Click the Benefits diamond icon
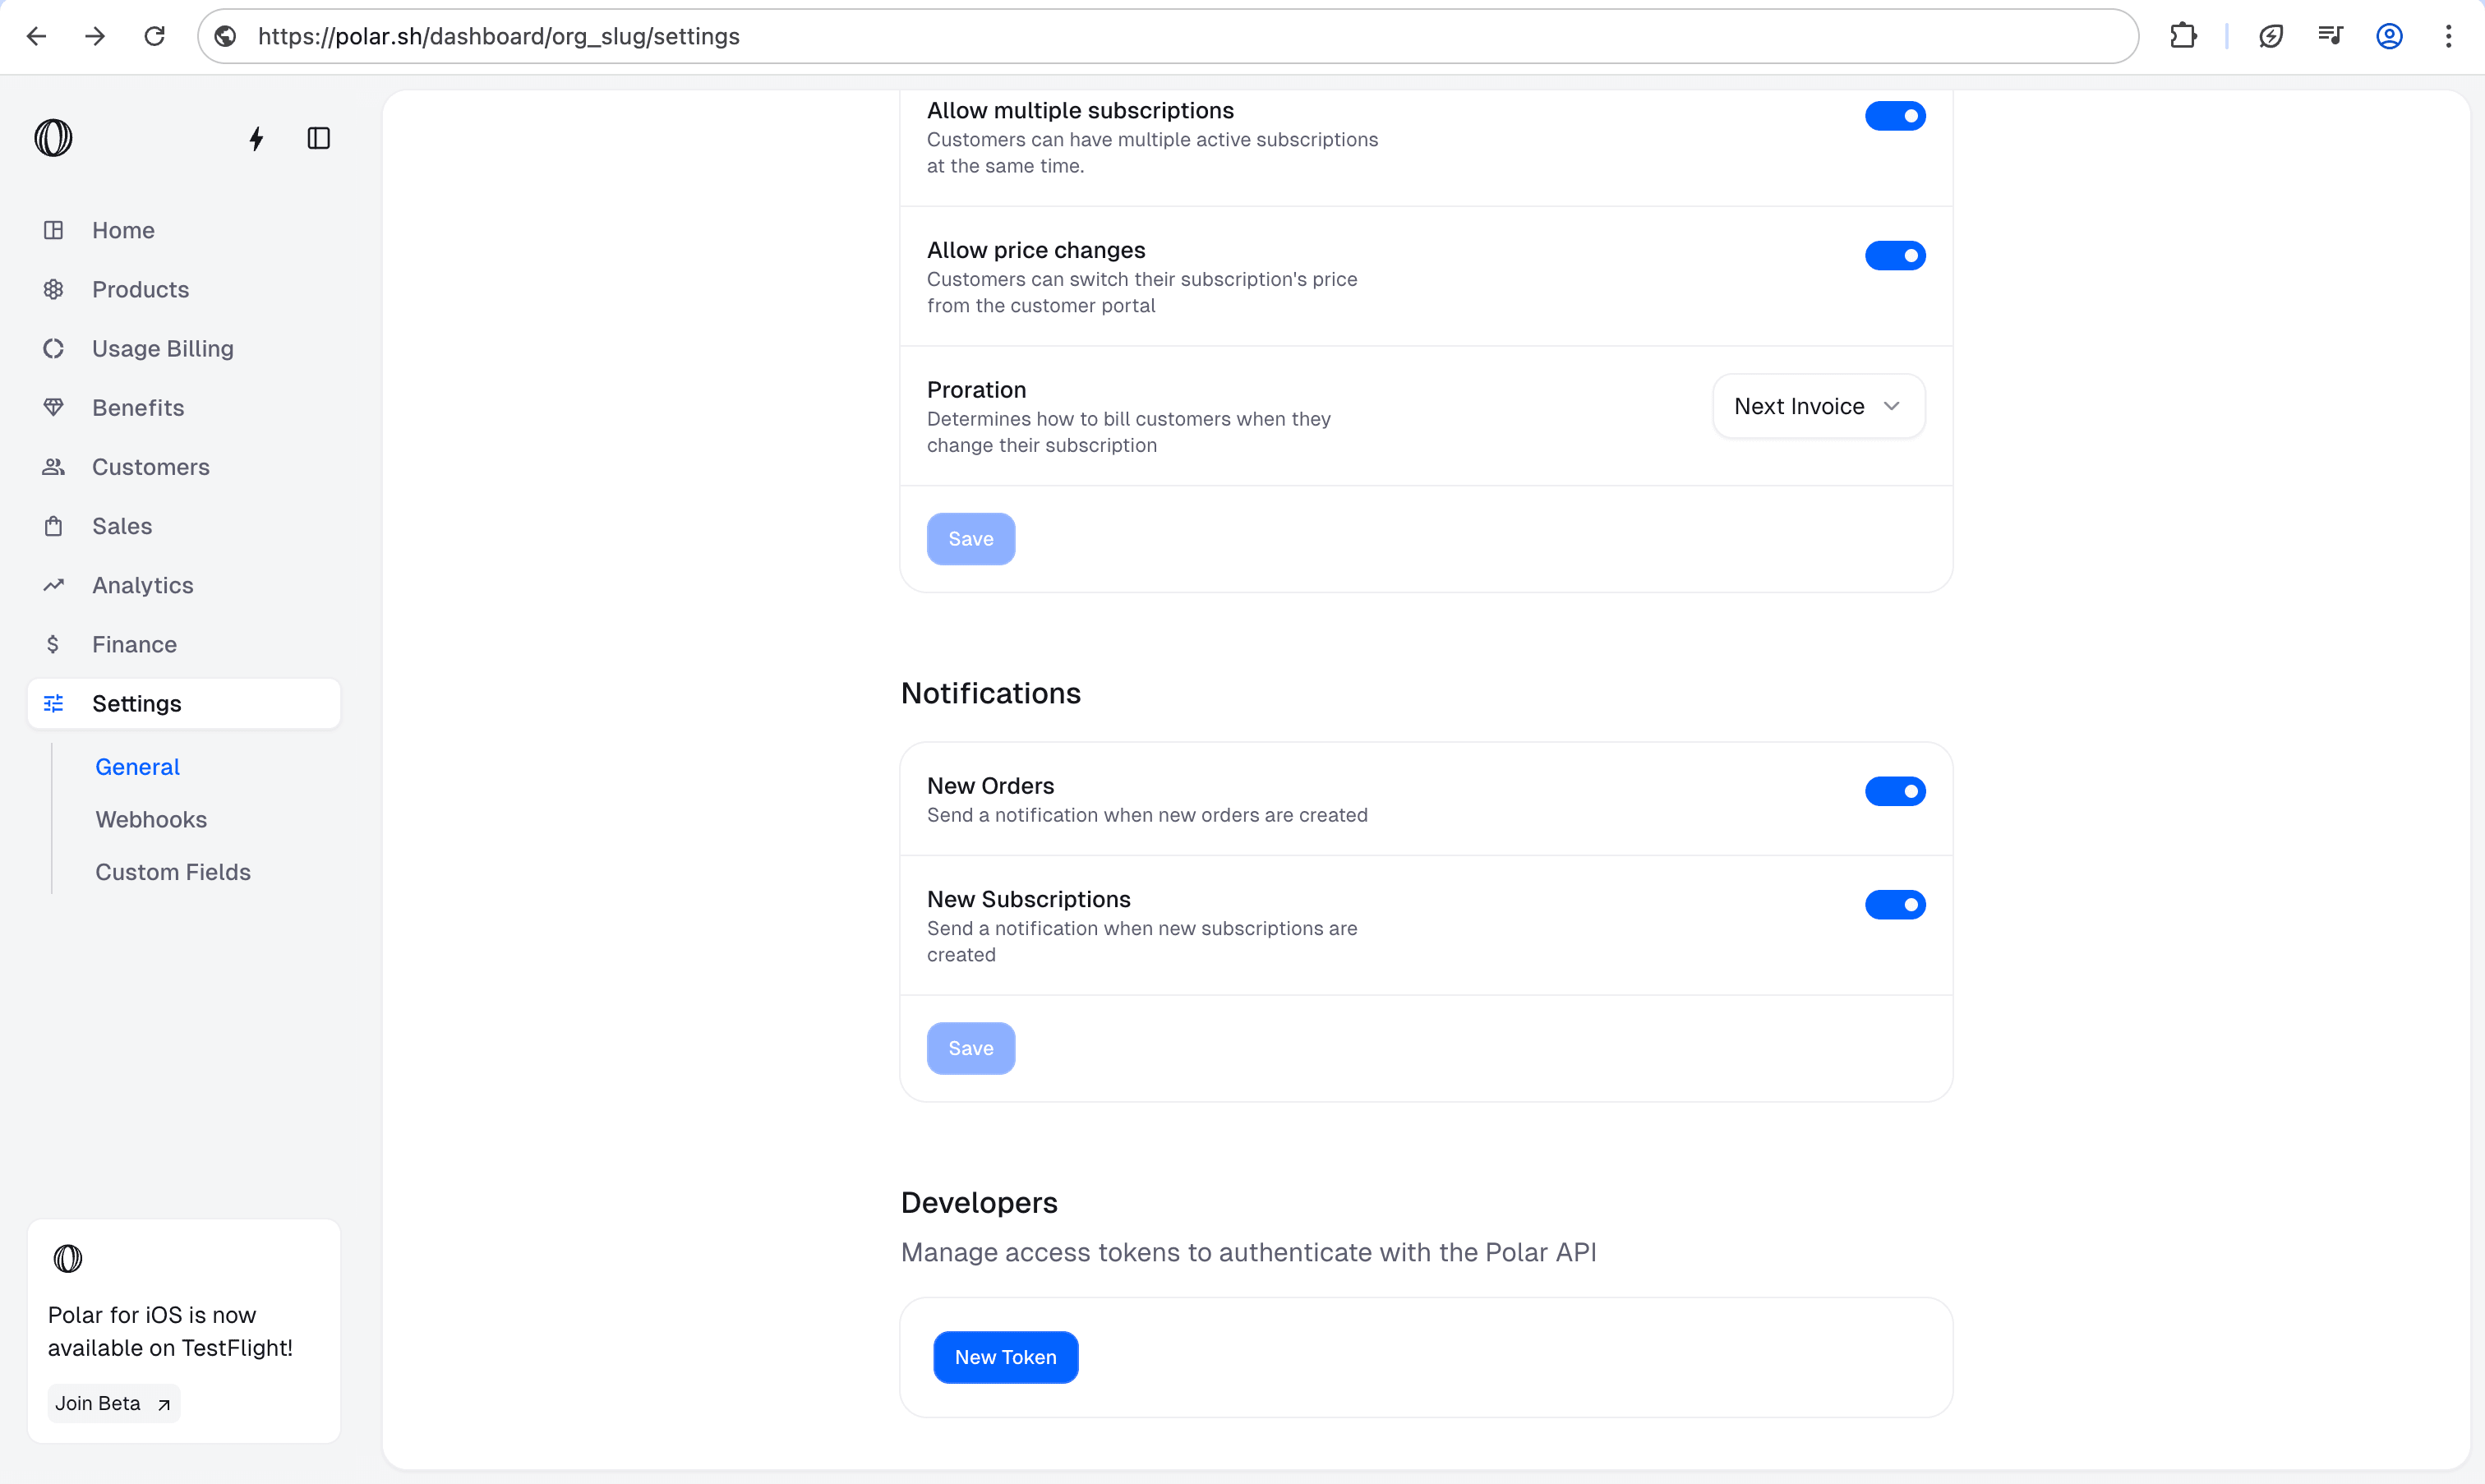 point(53,407)
